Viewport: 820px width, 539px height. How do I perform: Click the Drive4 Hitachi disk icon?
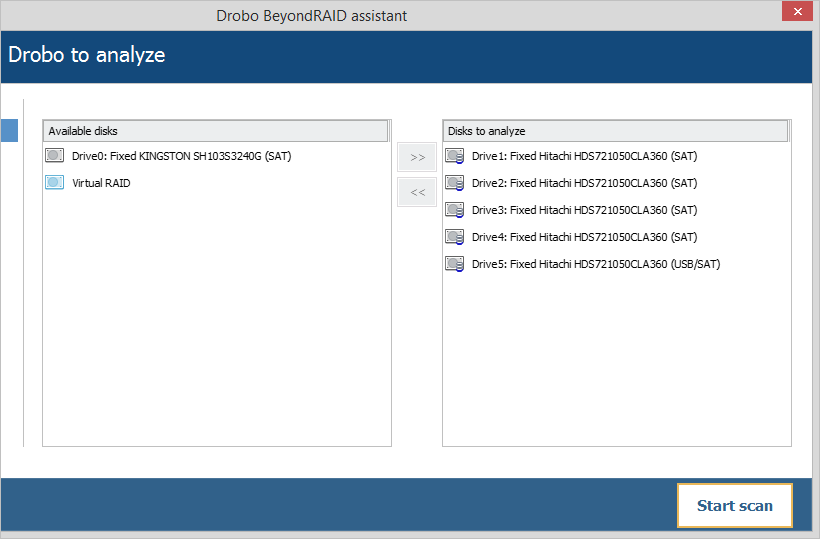[454, 237]
